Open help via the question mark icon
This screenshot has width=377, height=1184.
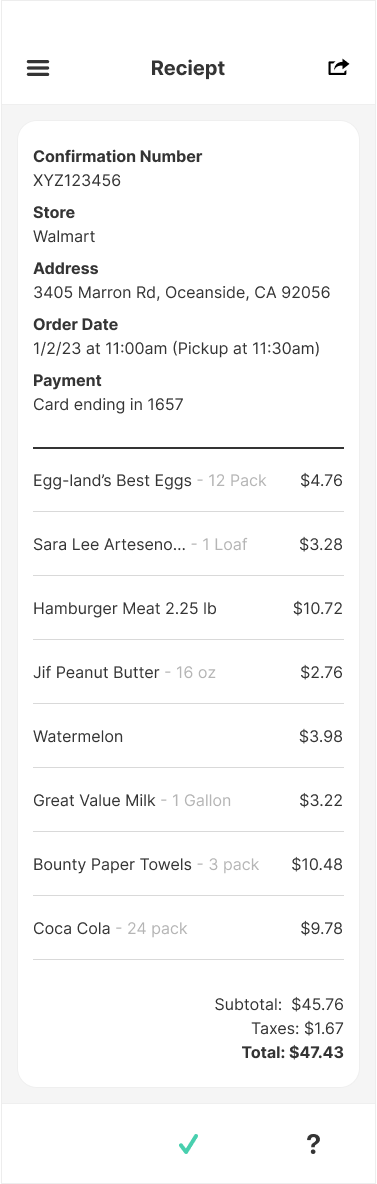[x=314, y=1144]
